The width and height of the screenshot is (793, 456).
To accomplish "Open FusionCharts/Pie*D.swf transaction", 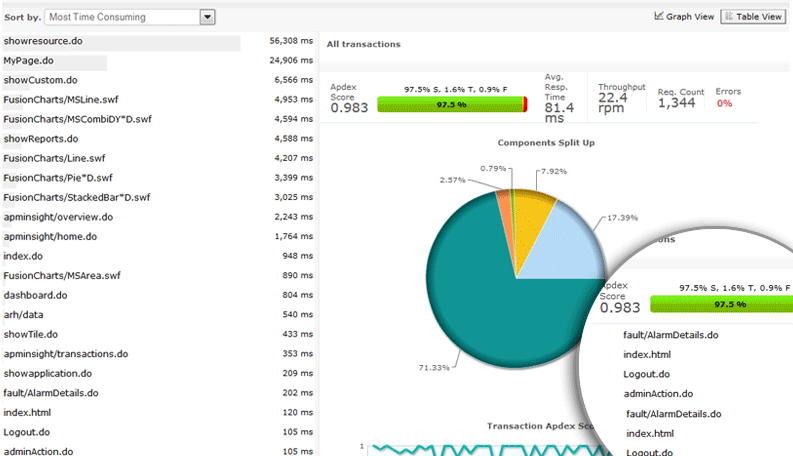I will tap(58, 178).
